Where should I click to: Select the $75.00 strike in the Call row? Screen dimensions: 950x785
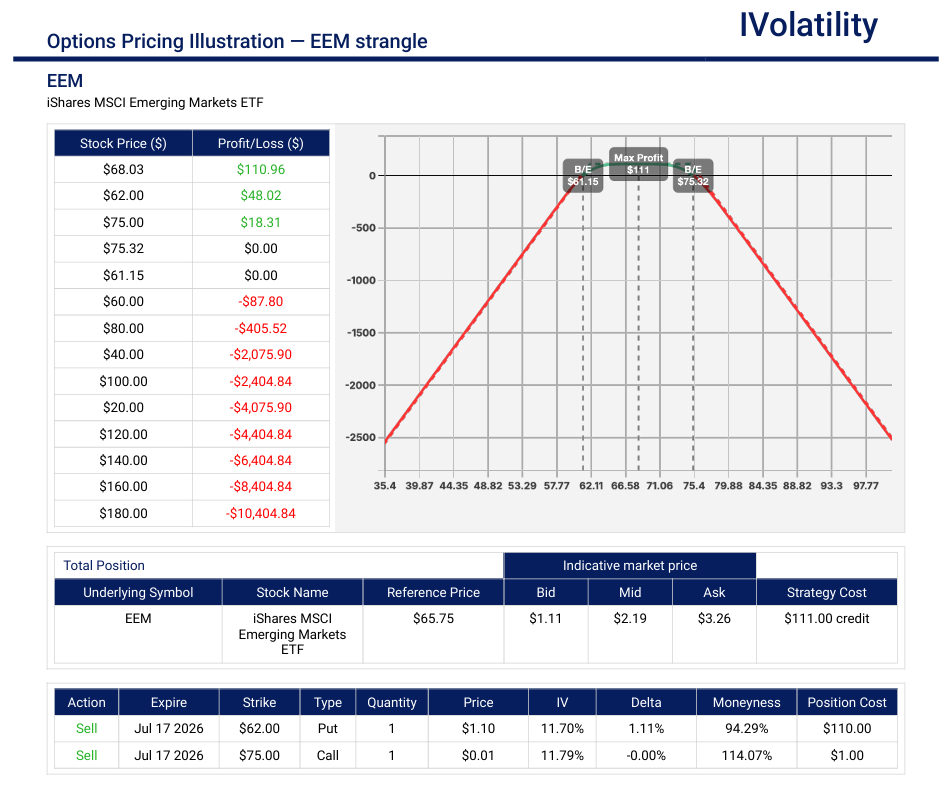click(x=259, y=755)
